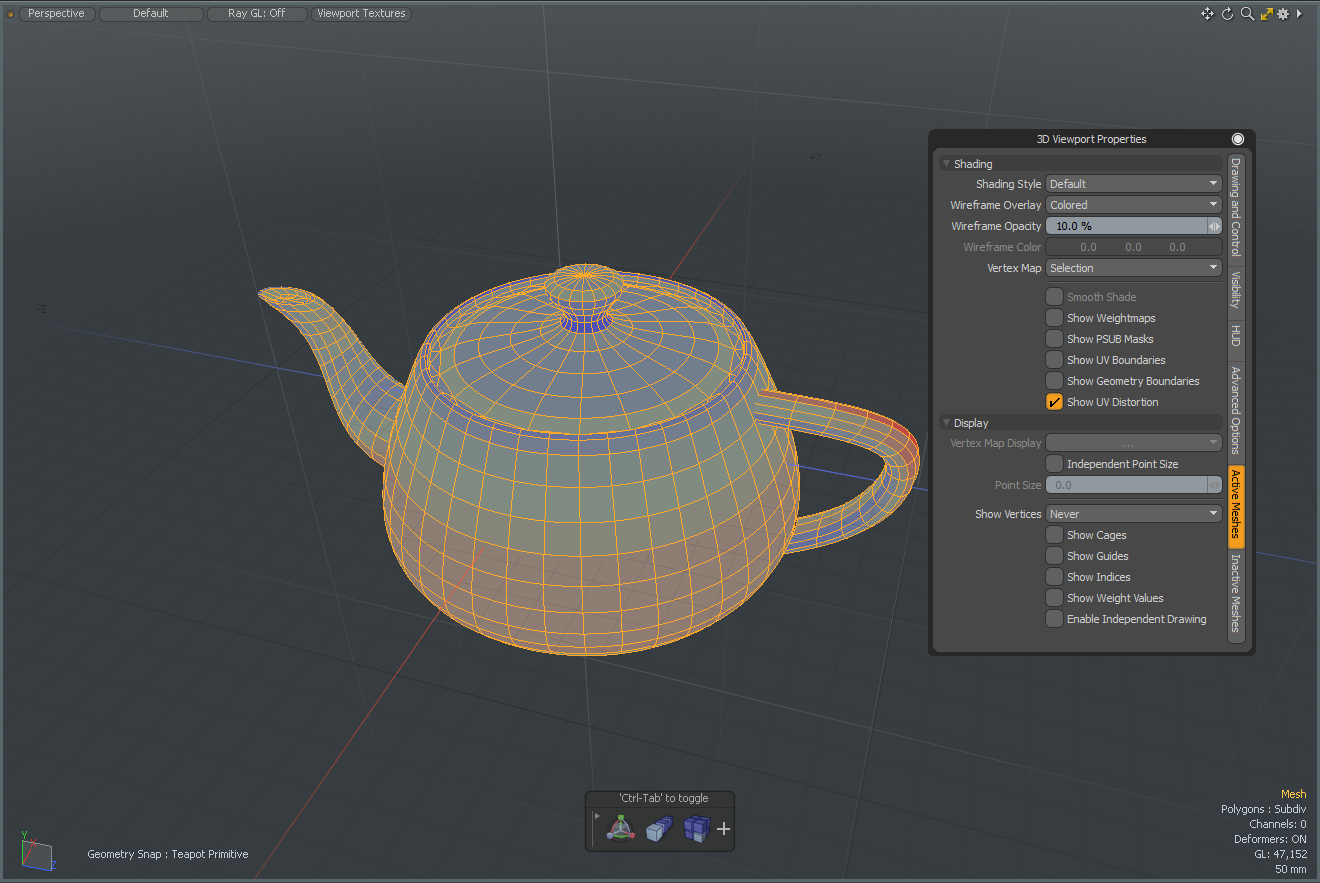The height and width of the screenshot is (883, 1320).
Task: Click the rotate viewport icon
Action: pyautogui.click(x=1227, y=14)
